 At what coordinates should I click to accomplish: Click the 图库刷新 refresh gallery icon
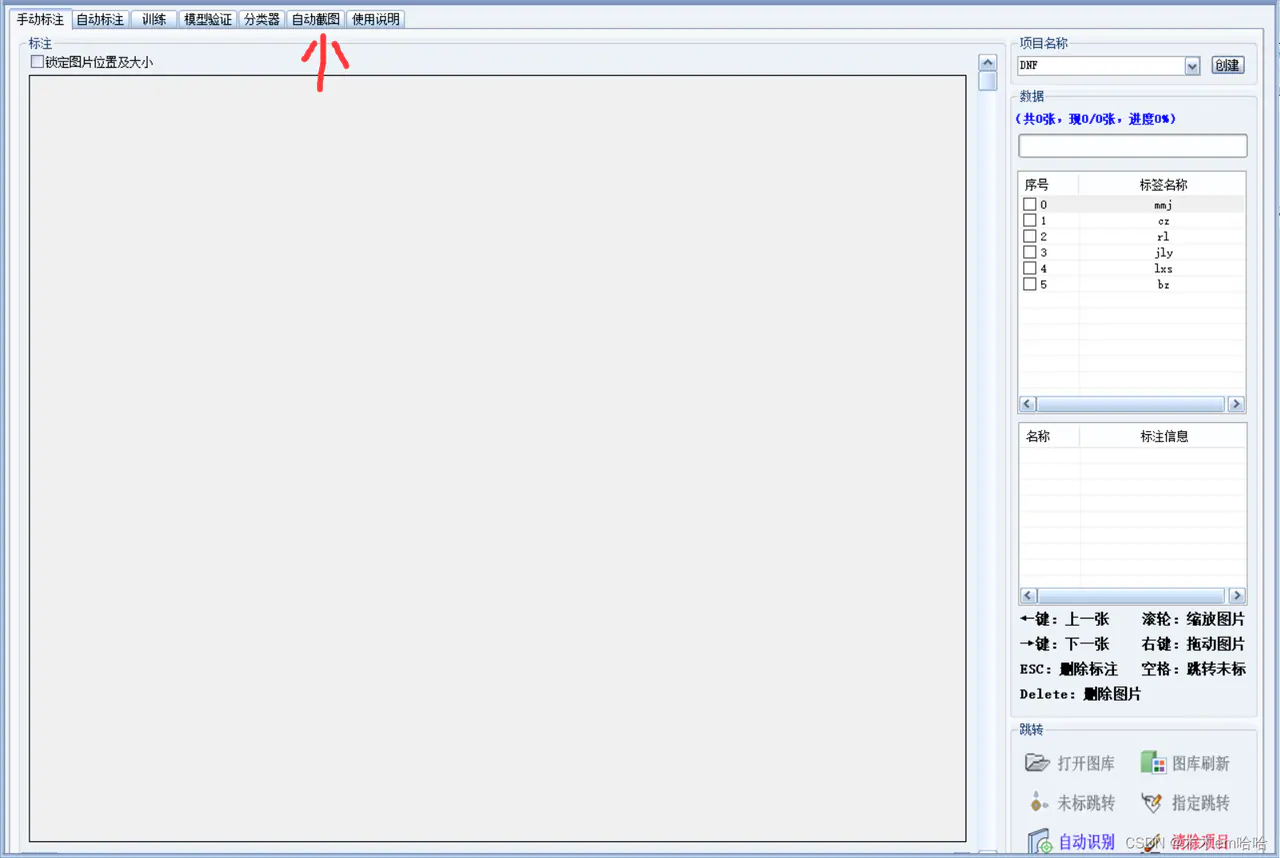(1154, 763)
